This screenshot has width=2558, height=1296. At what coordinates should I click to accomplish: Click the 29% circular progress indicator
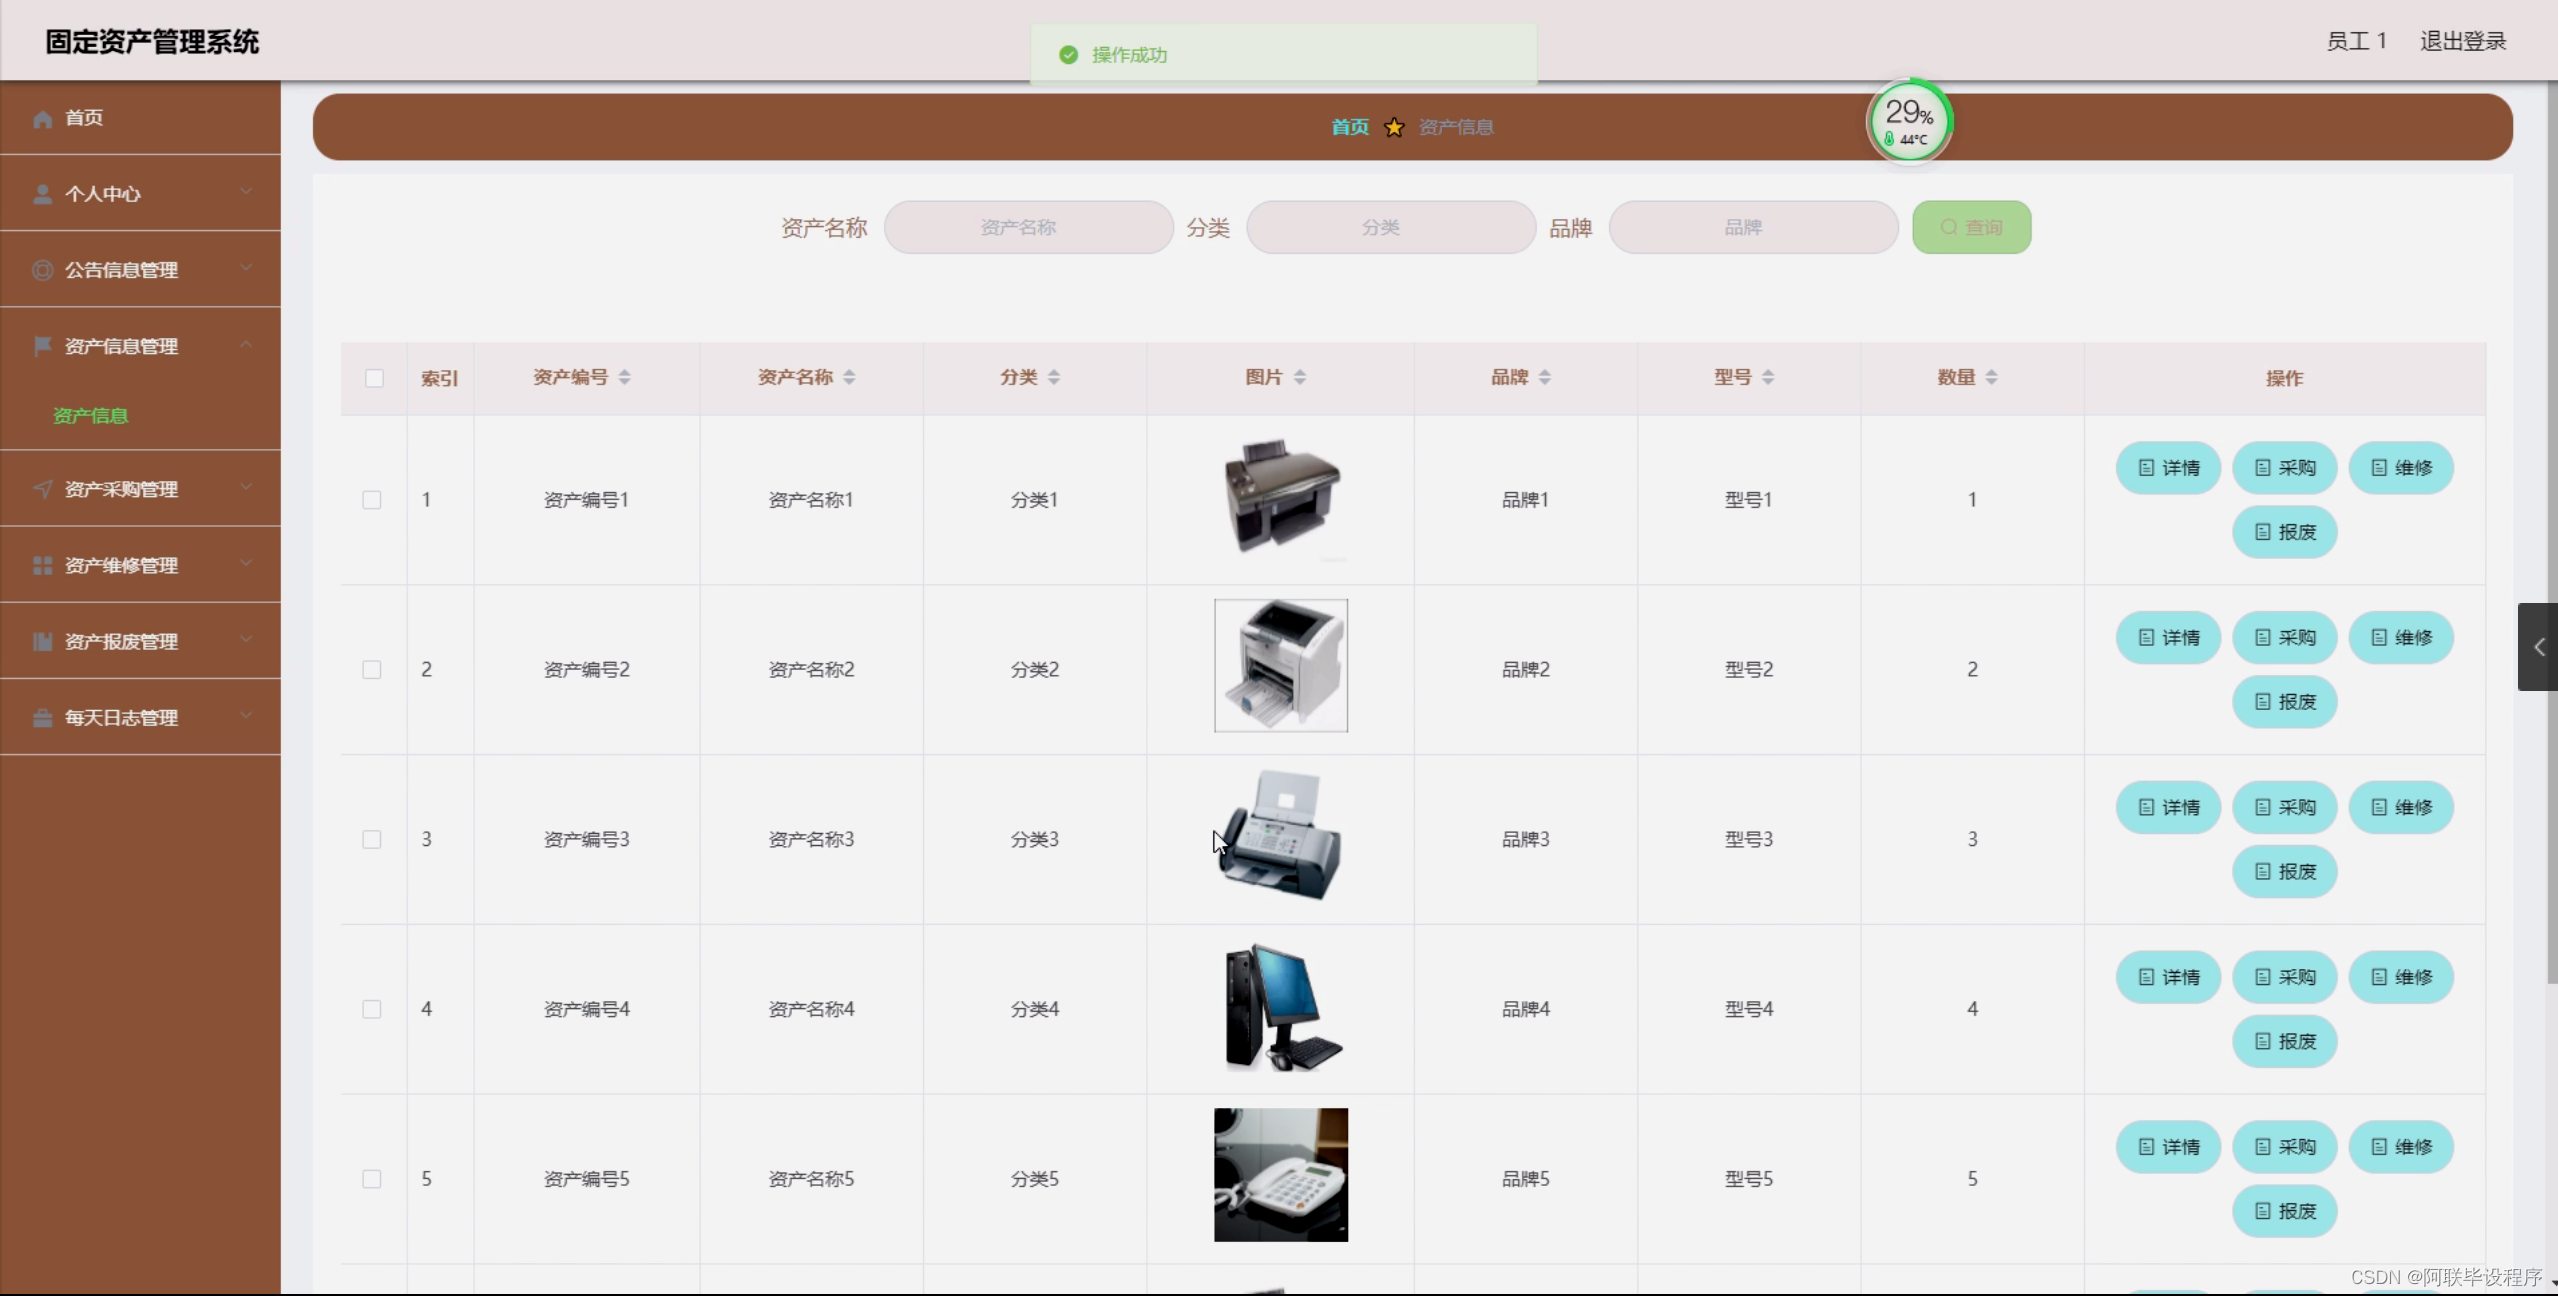pos(1908,122)
